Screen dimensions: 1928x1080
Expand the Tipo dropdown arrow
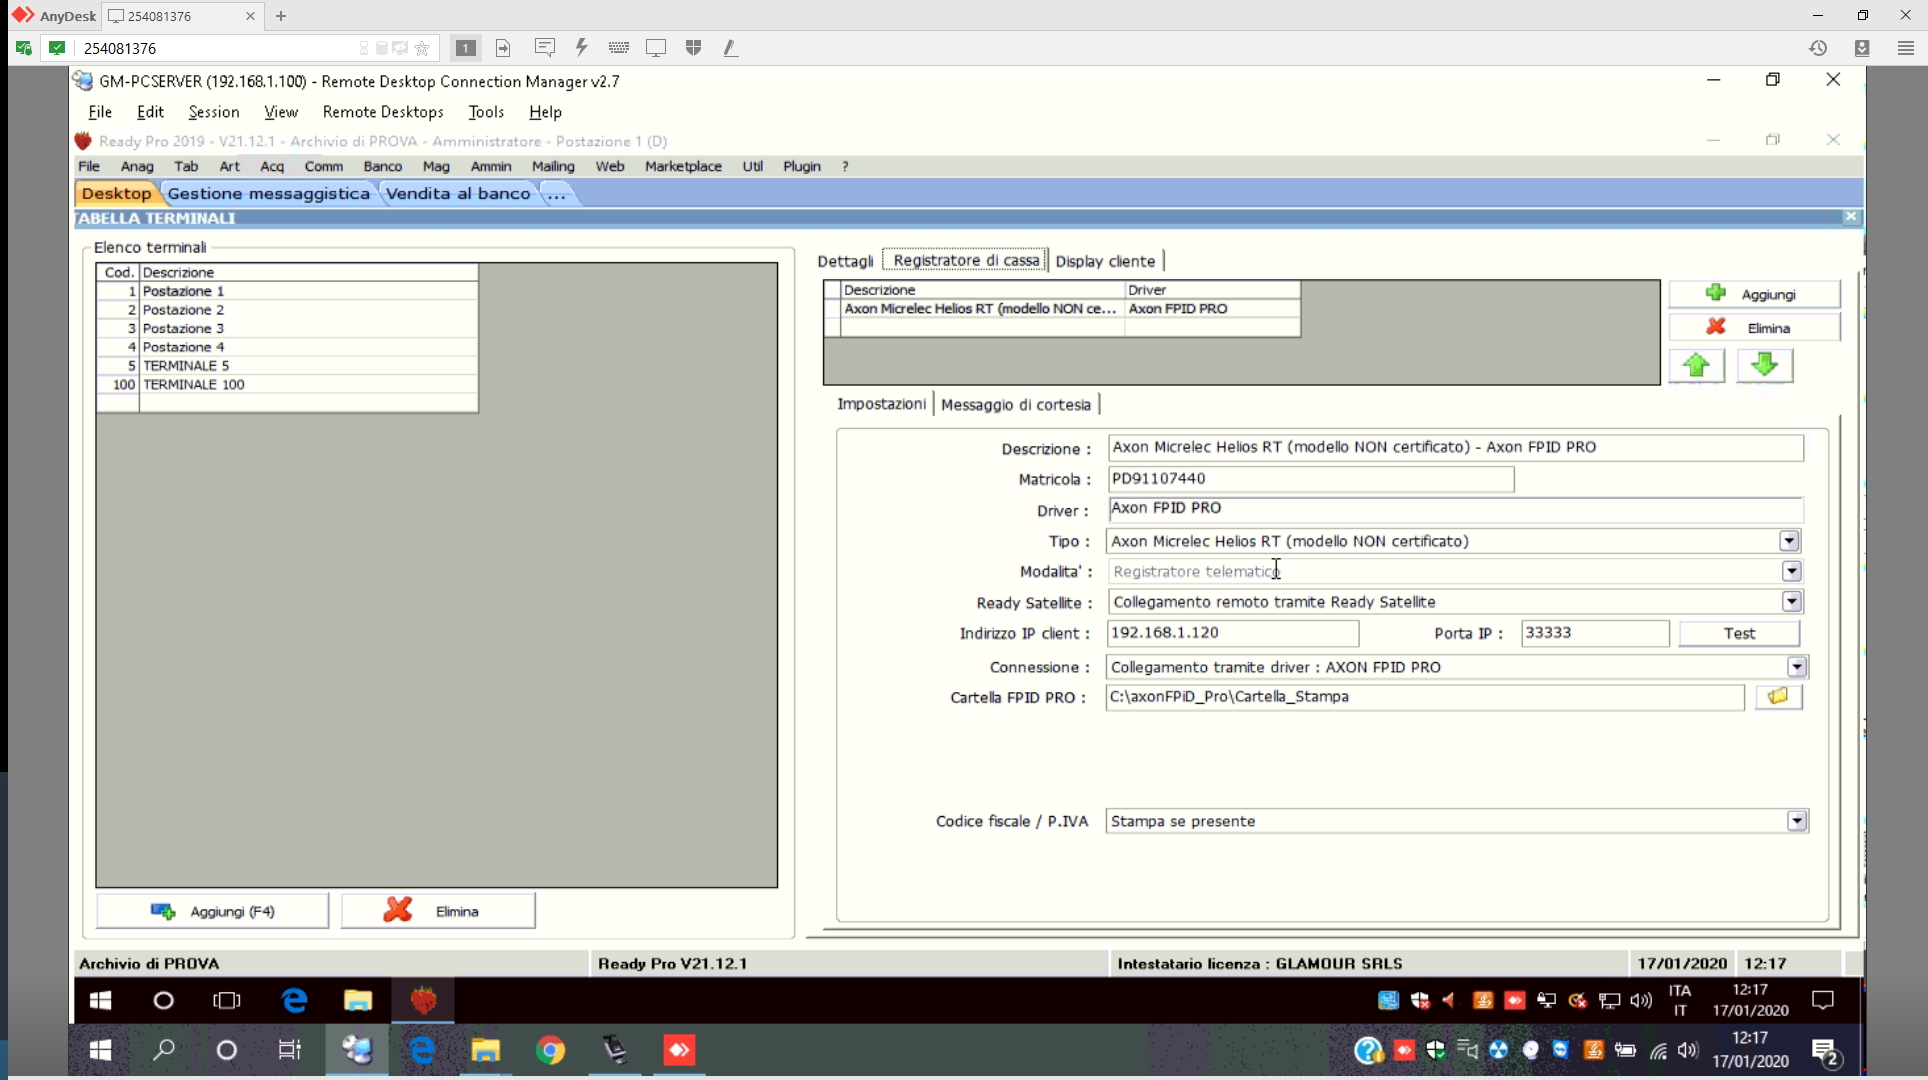coord(1789,541)
